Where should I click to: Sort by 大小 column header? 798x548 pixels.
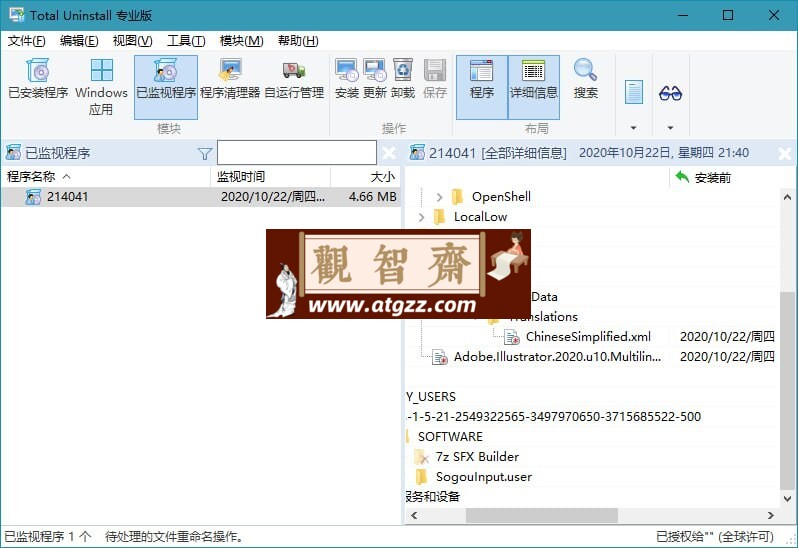coord(365,177)
